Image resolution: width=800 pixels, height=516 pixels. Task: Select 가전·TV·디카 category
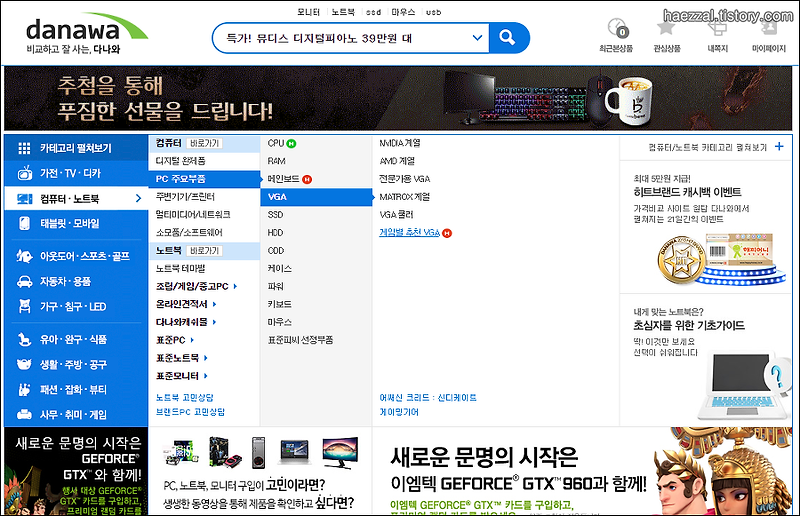tap(76, 174)
